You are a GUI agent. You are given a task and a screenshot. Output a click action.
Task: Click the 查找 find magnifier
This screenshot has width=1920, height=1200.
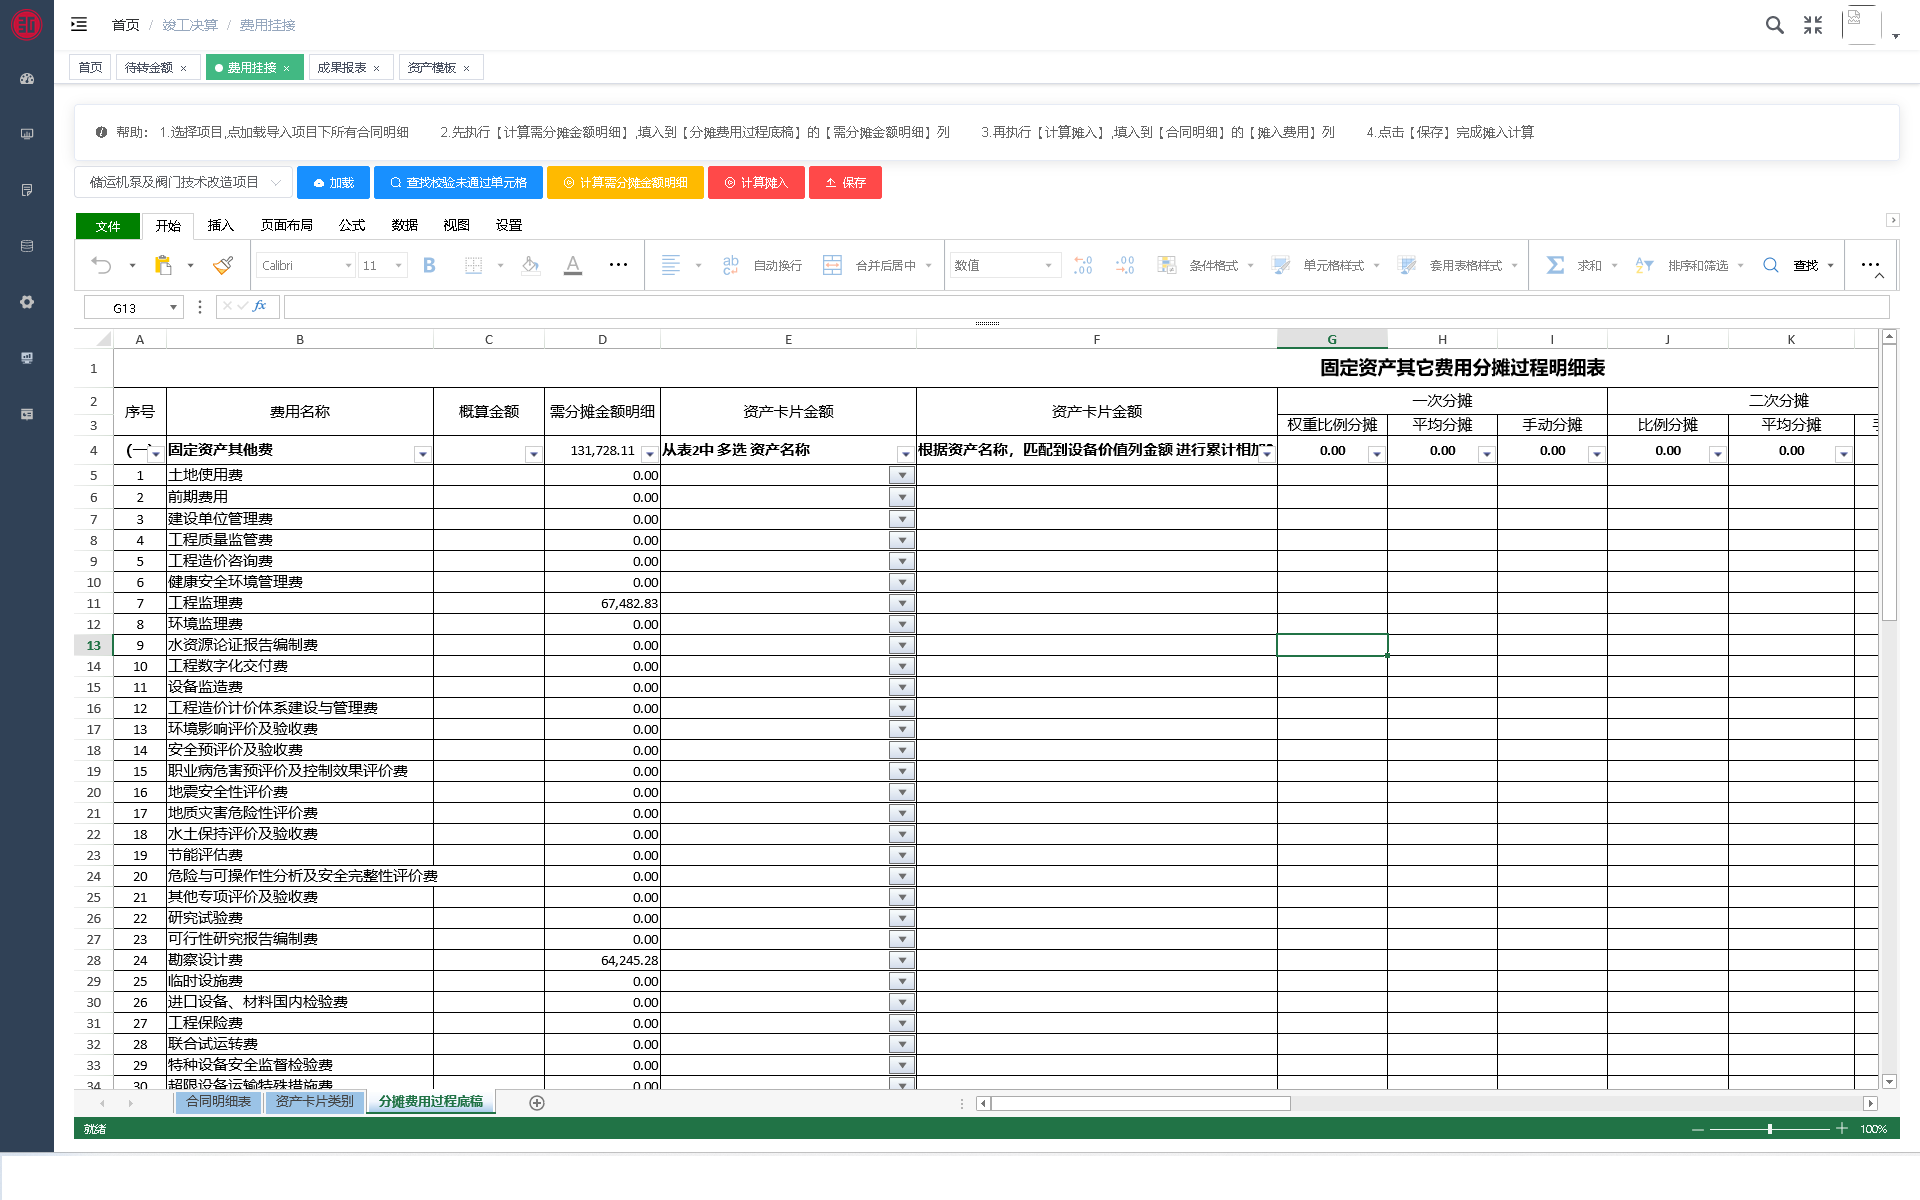coord(1771,265)
